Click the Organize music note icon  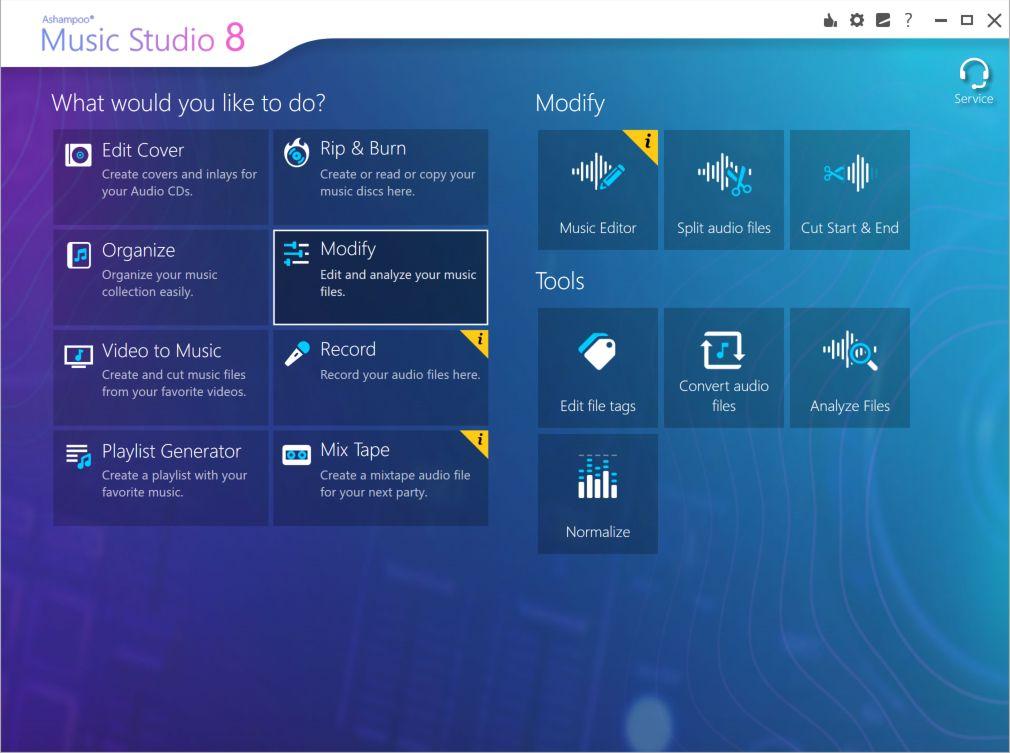(x=79, y=255)
